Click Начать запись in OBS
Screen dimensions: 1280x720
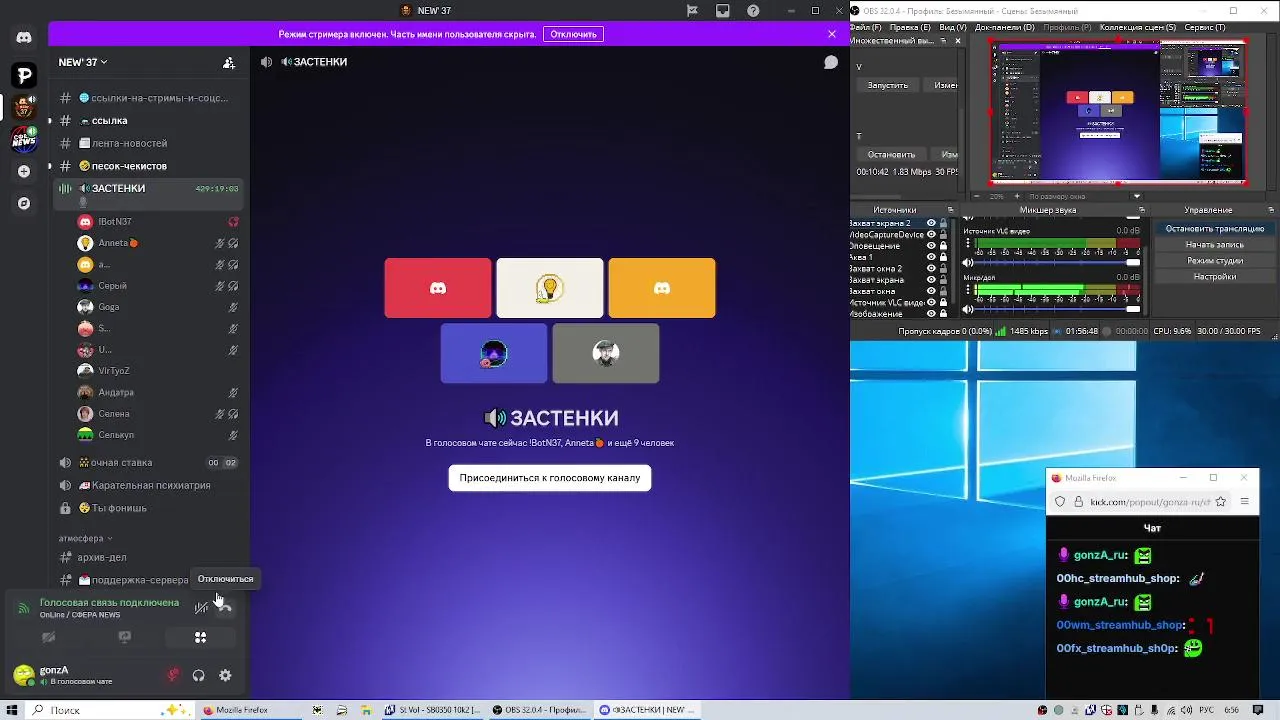pyautogui.click(x=1214, y=245)
